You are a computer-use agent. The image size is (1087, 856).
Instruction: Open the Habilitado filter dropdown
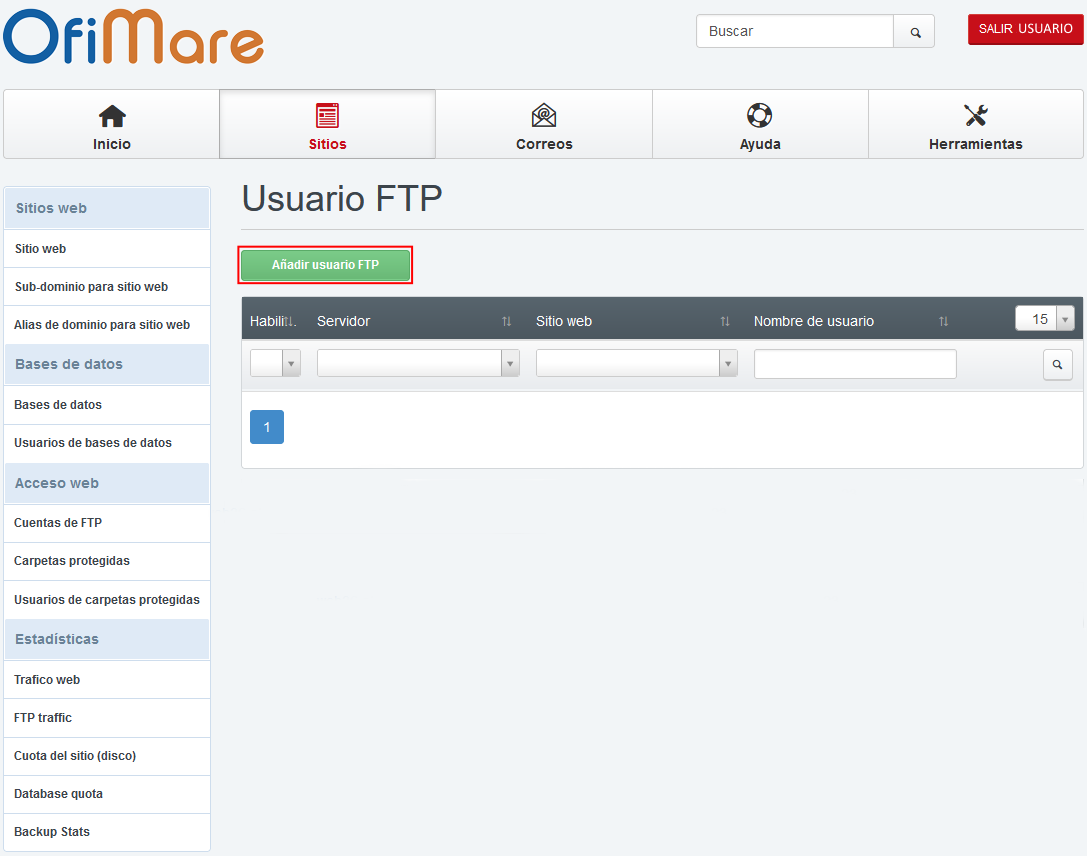275,363
